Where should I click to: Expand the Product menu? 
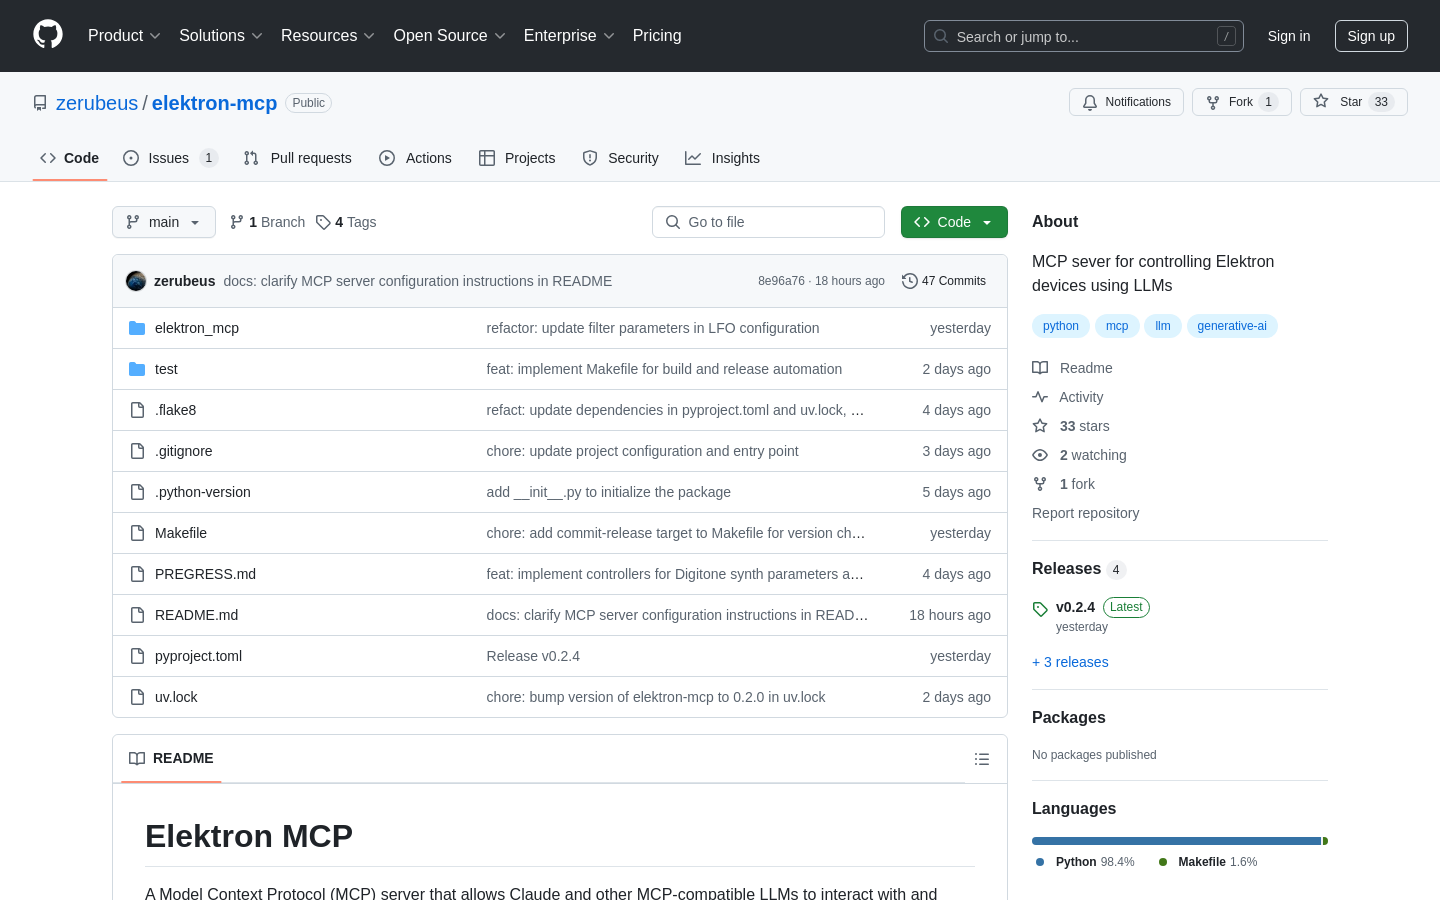124,36
